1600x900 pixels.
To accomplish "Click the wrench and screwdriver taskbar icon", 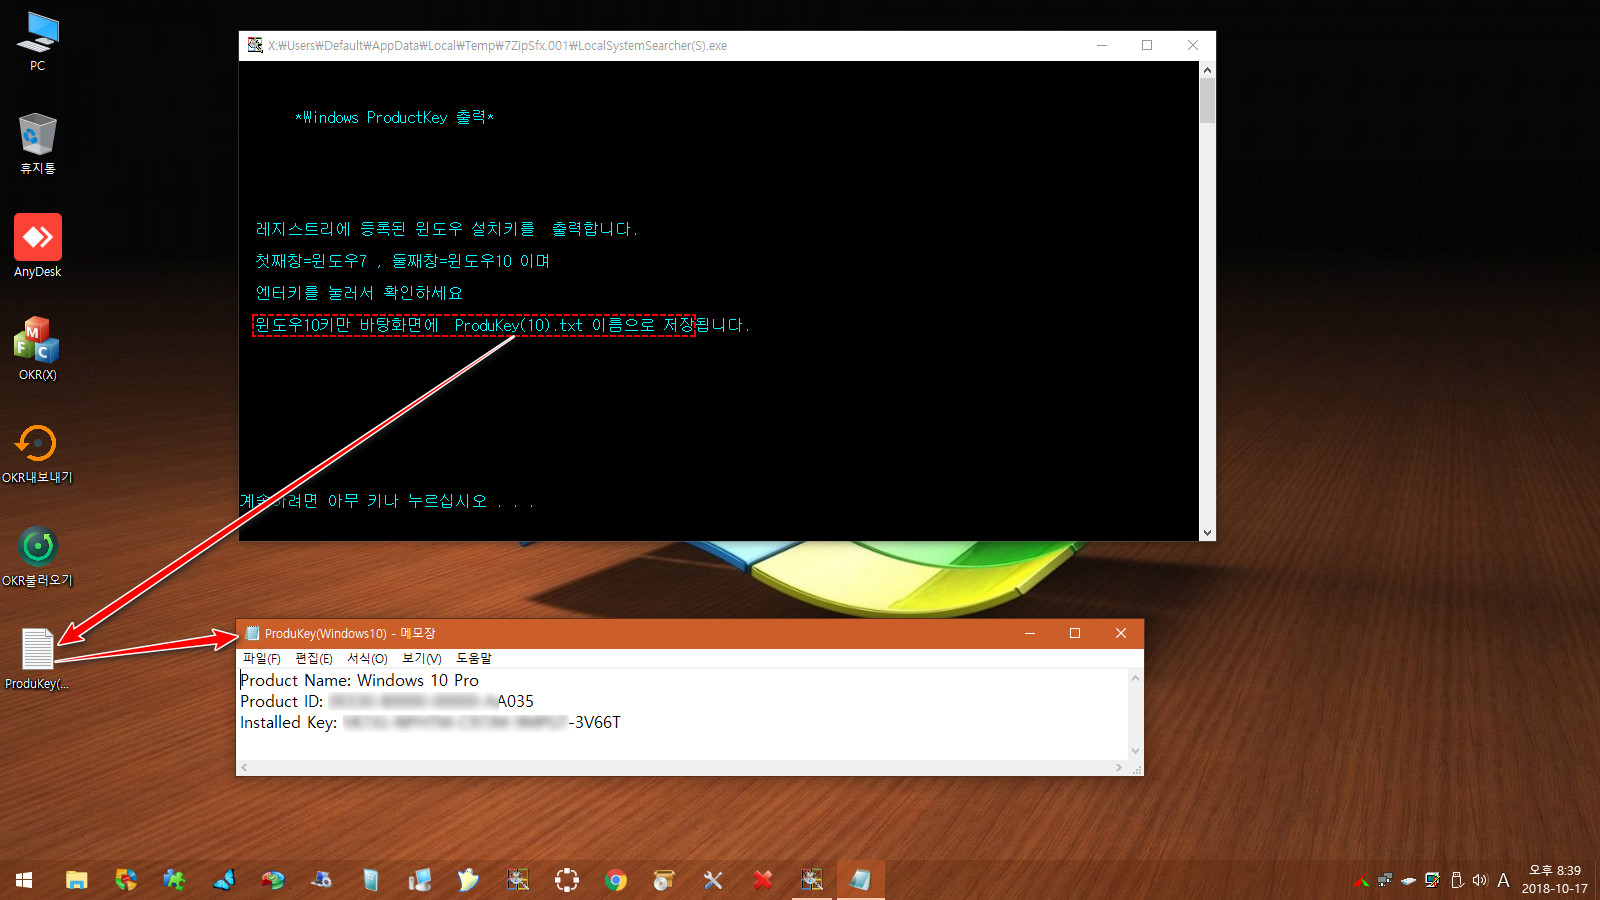I will point(713,880).
